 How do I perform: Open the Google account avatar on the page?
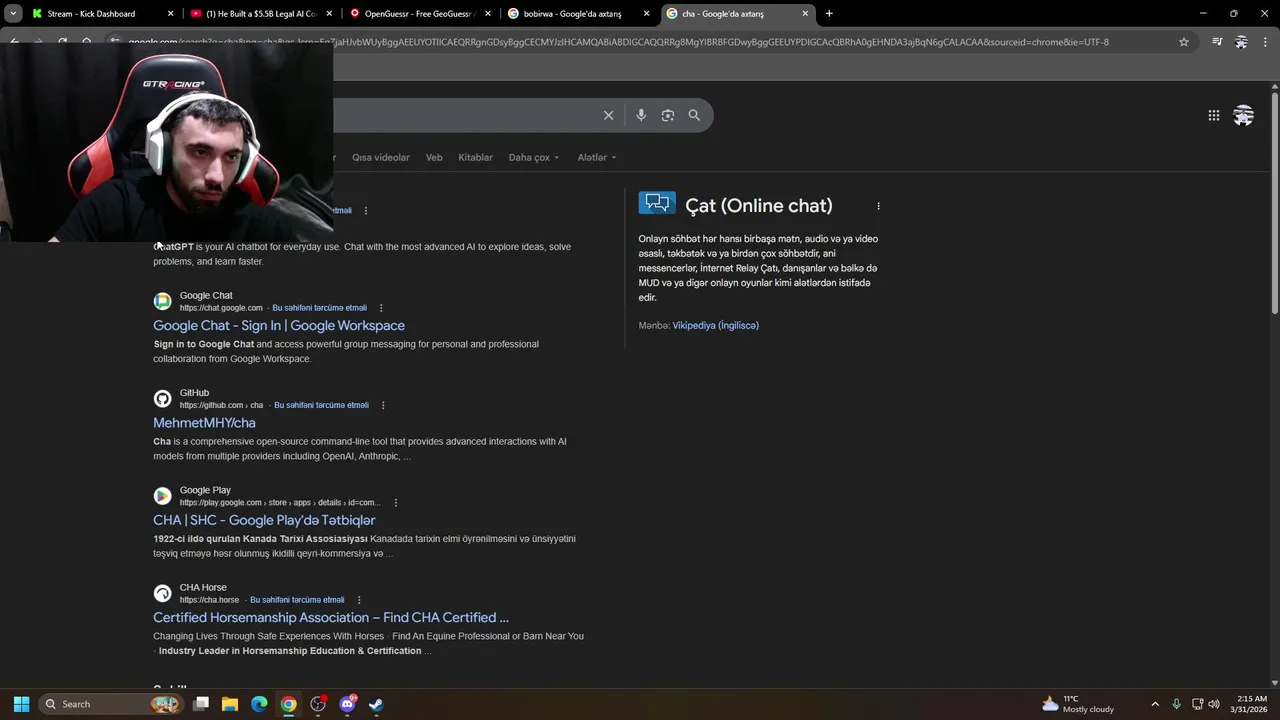(1243, 115)
